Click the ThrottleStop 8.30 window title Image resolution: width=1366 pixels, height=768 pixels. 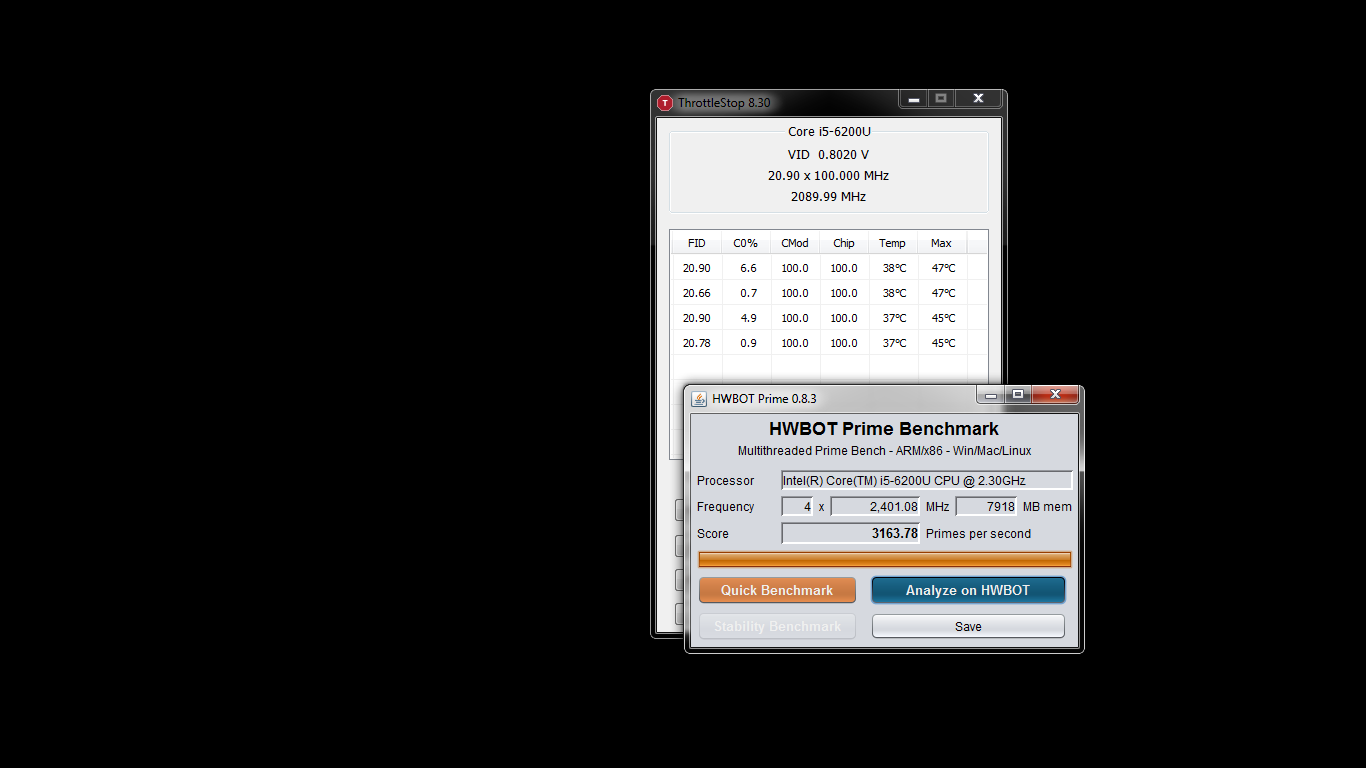point(724,103)
